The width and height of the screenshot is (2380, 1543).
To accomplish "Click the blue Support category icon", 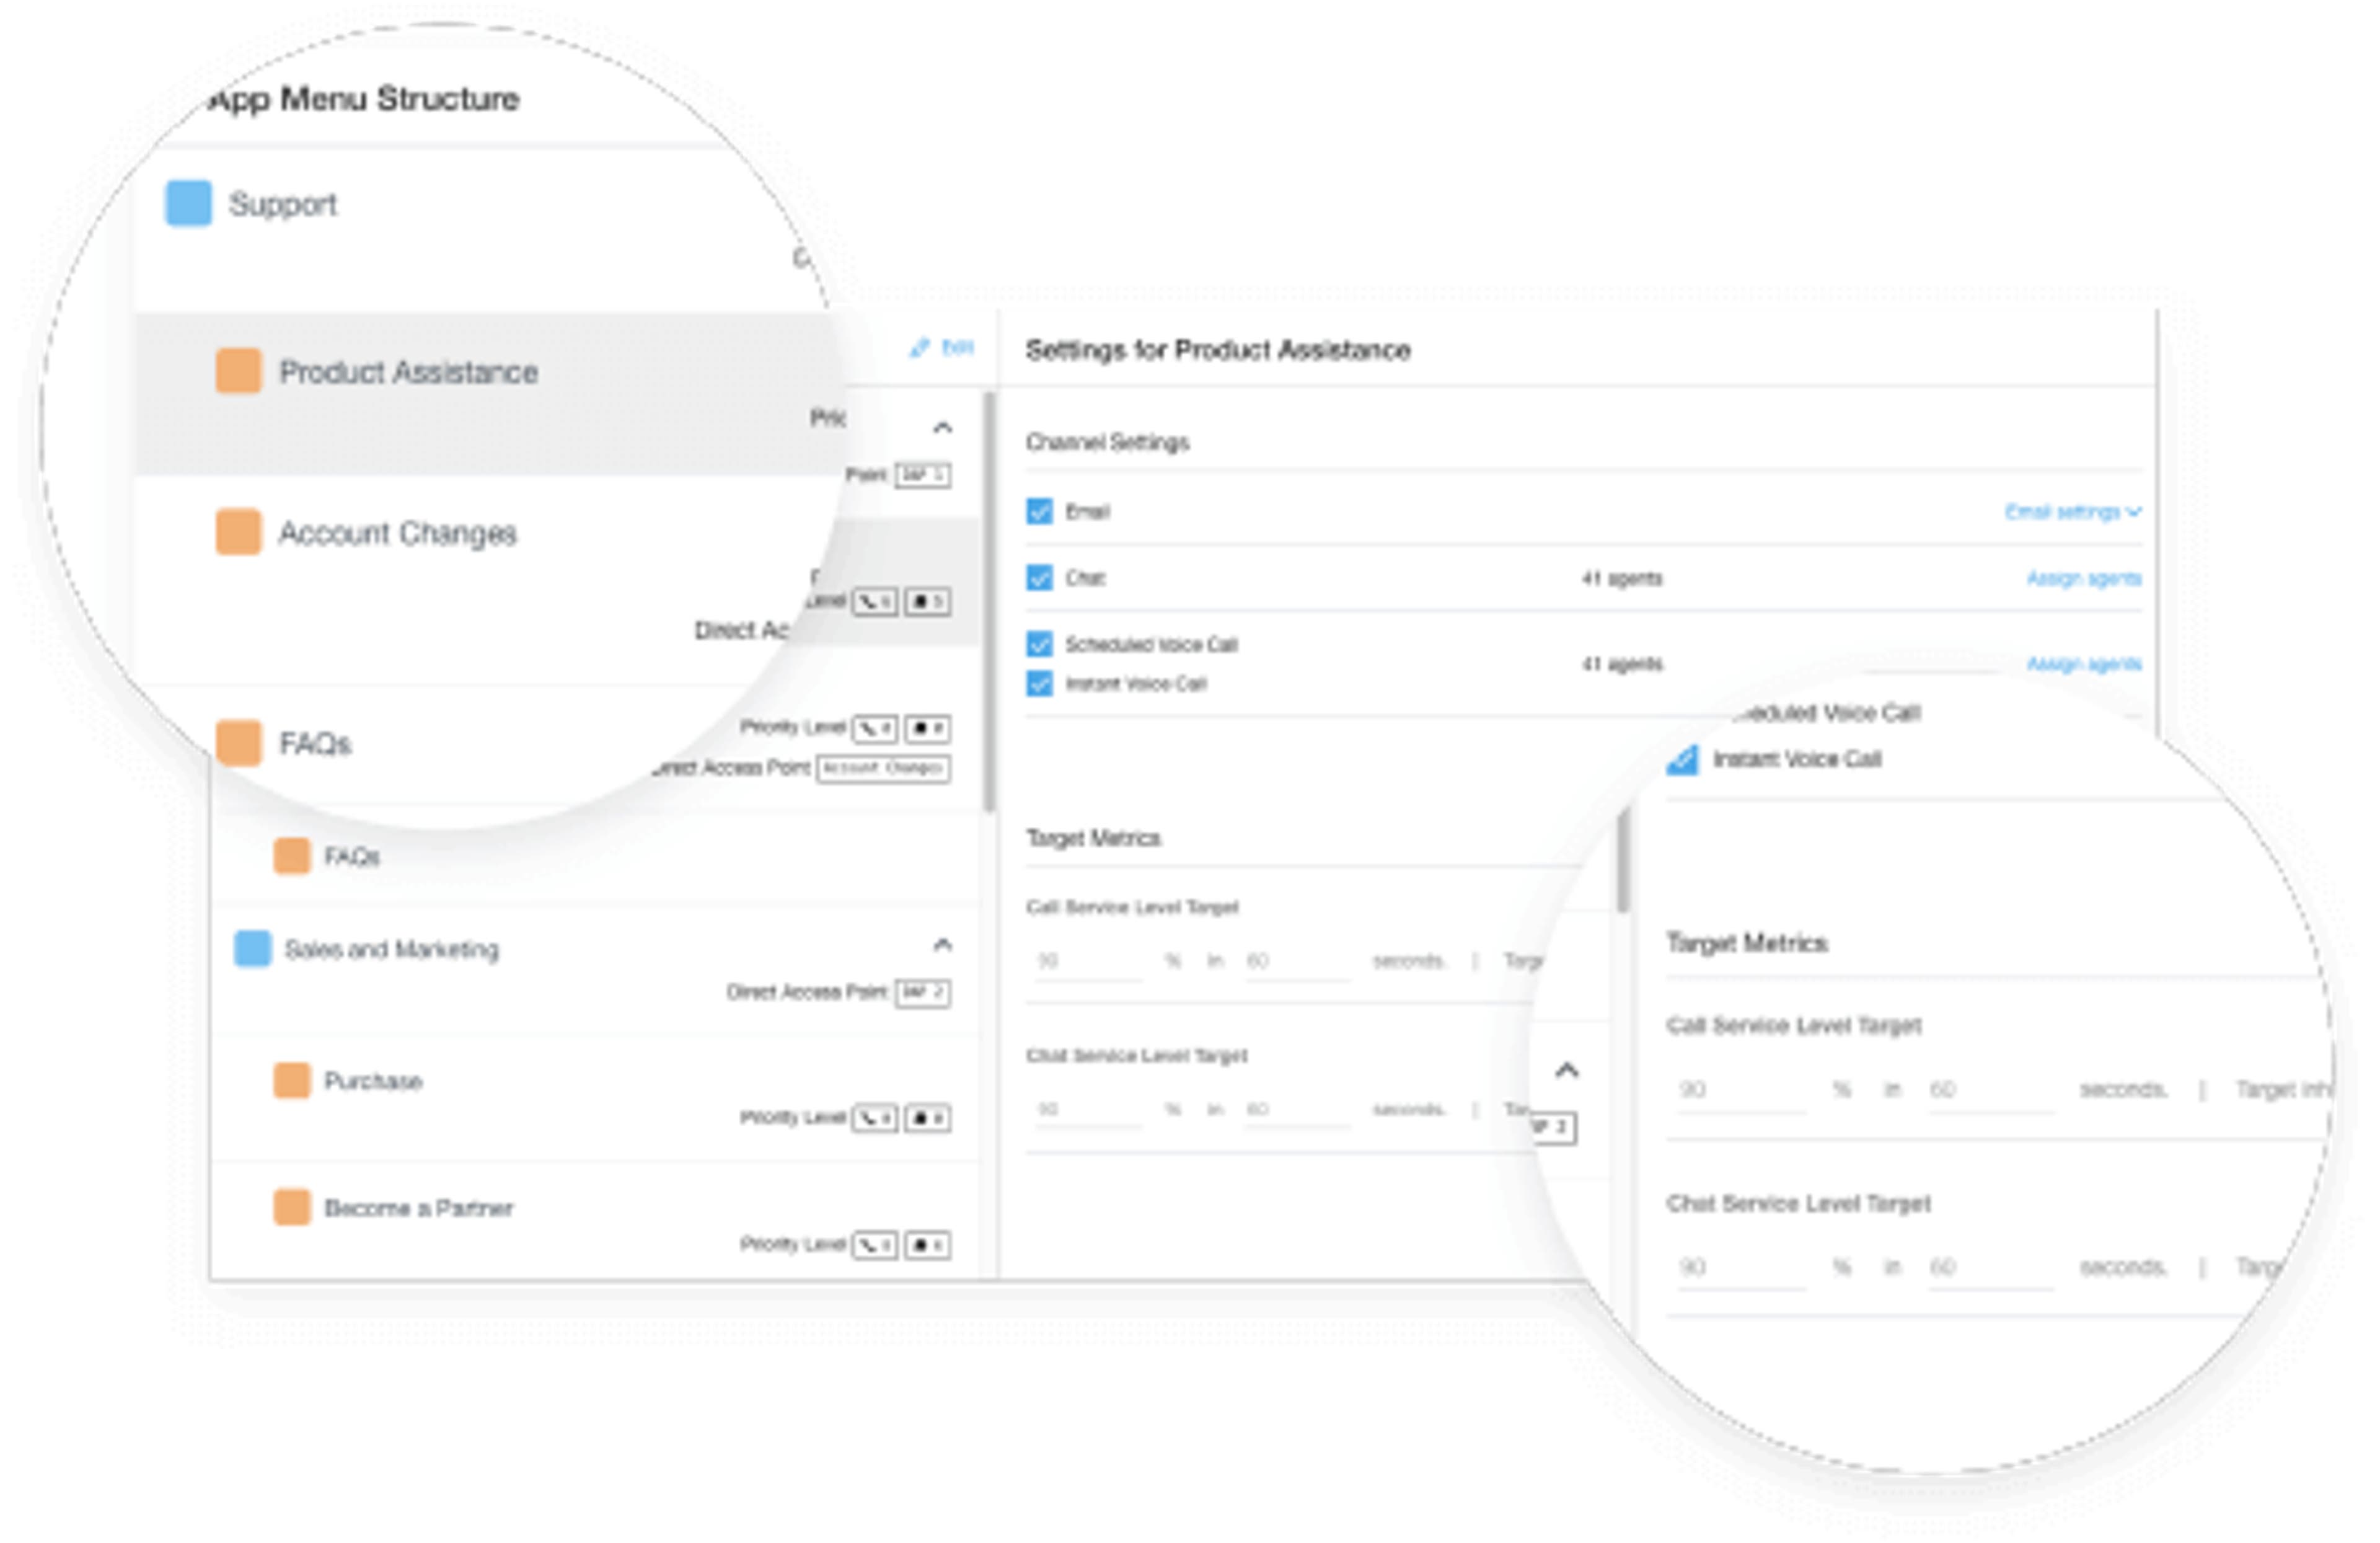I will 188,203.
